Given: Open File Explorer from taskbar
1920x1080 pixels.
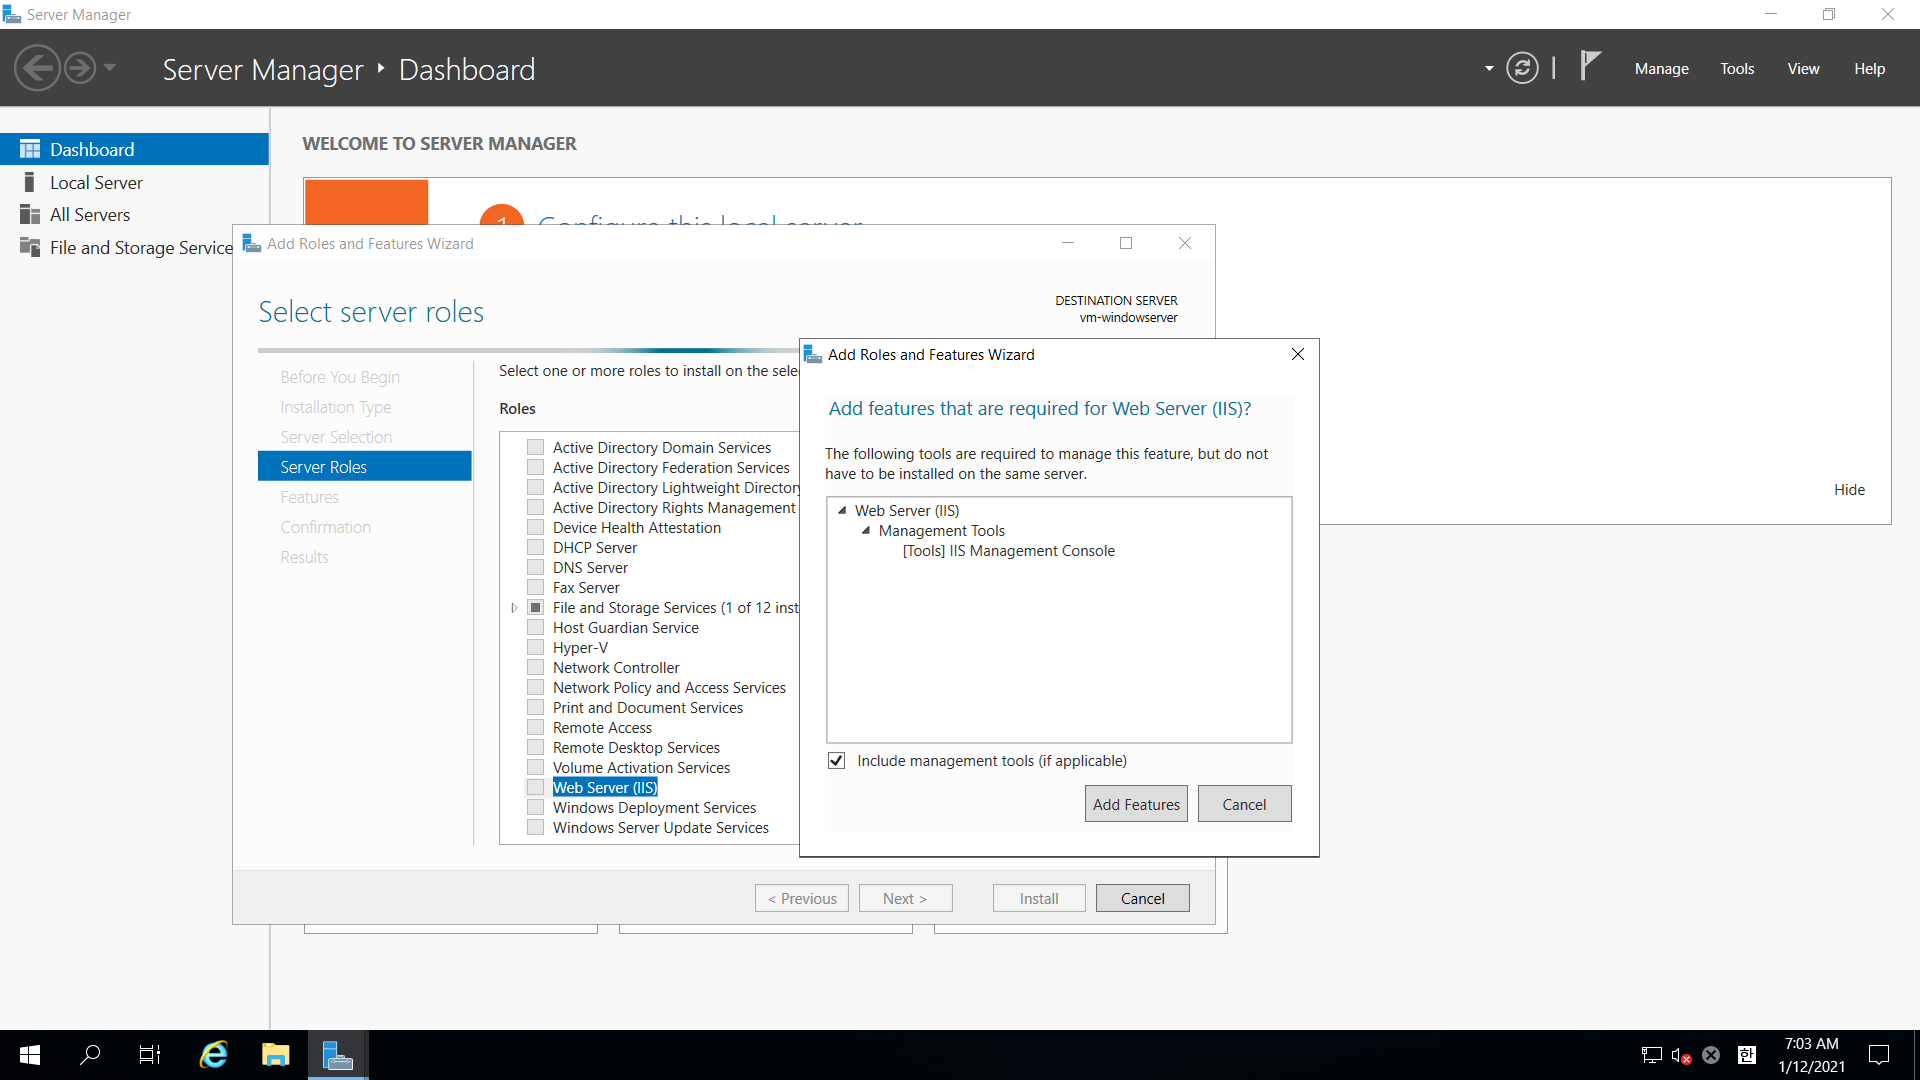Looking at the screenshot, I should [275, 1055].
